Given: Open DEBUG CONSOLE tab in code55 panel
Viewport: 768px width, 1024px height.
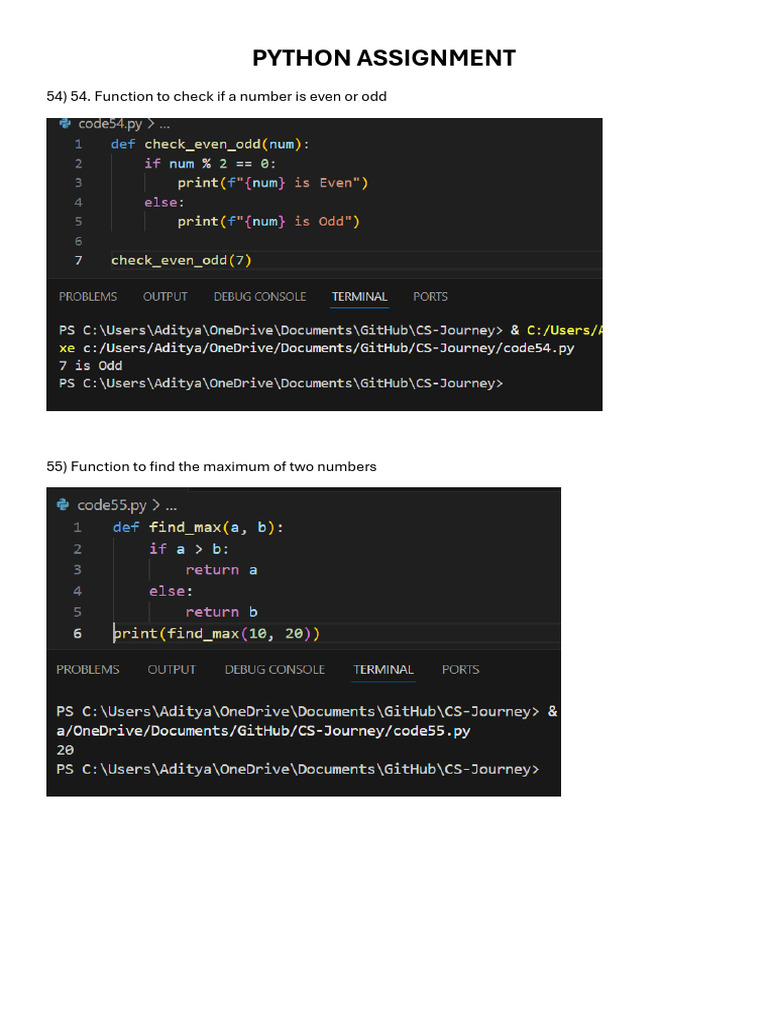Looking at the screenshot, I should coord(274,669).
